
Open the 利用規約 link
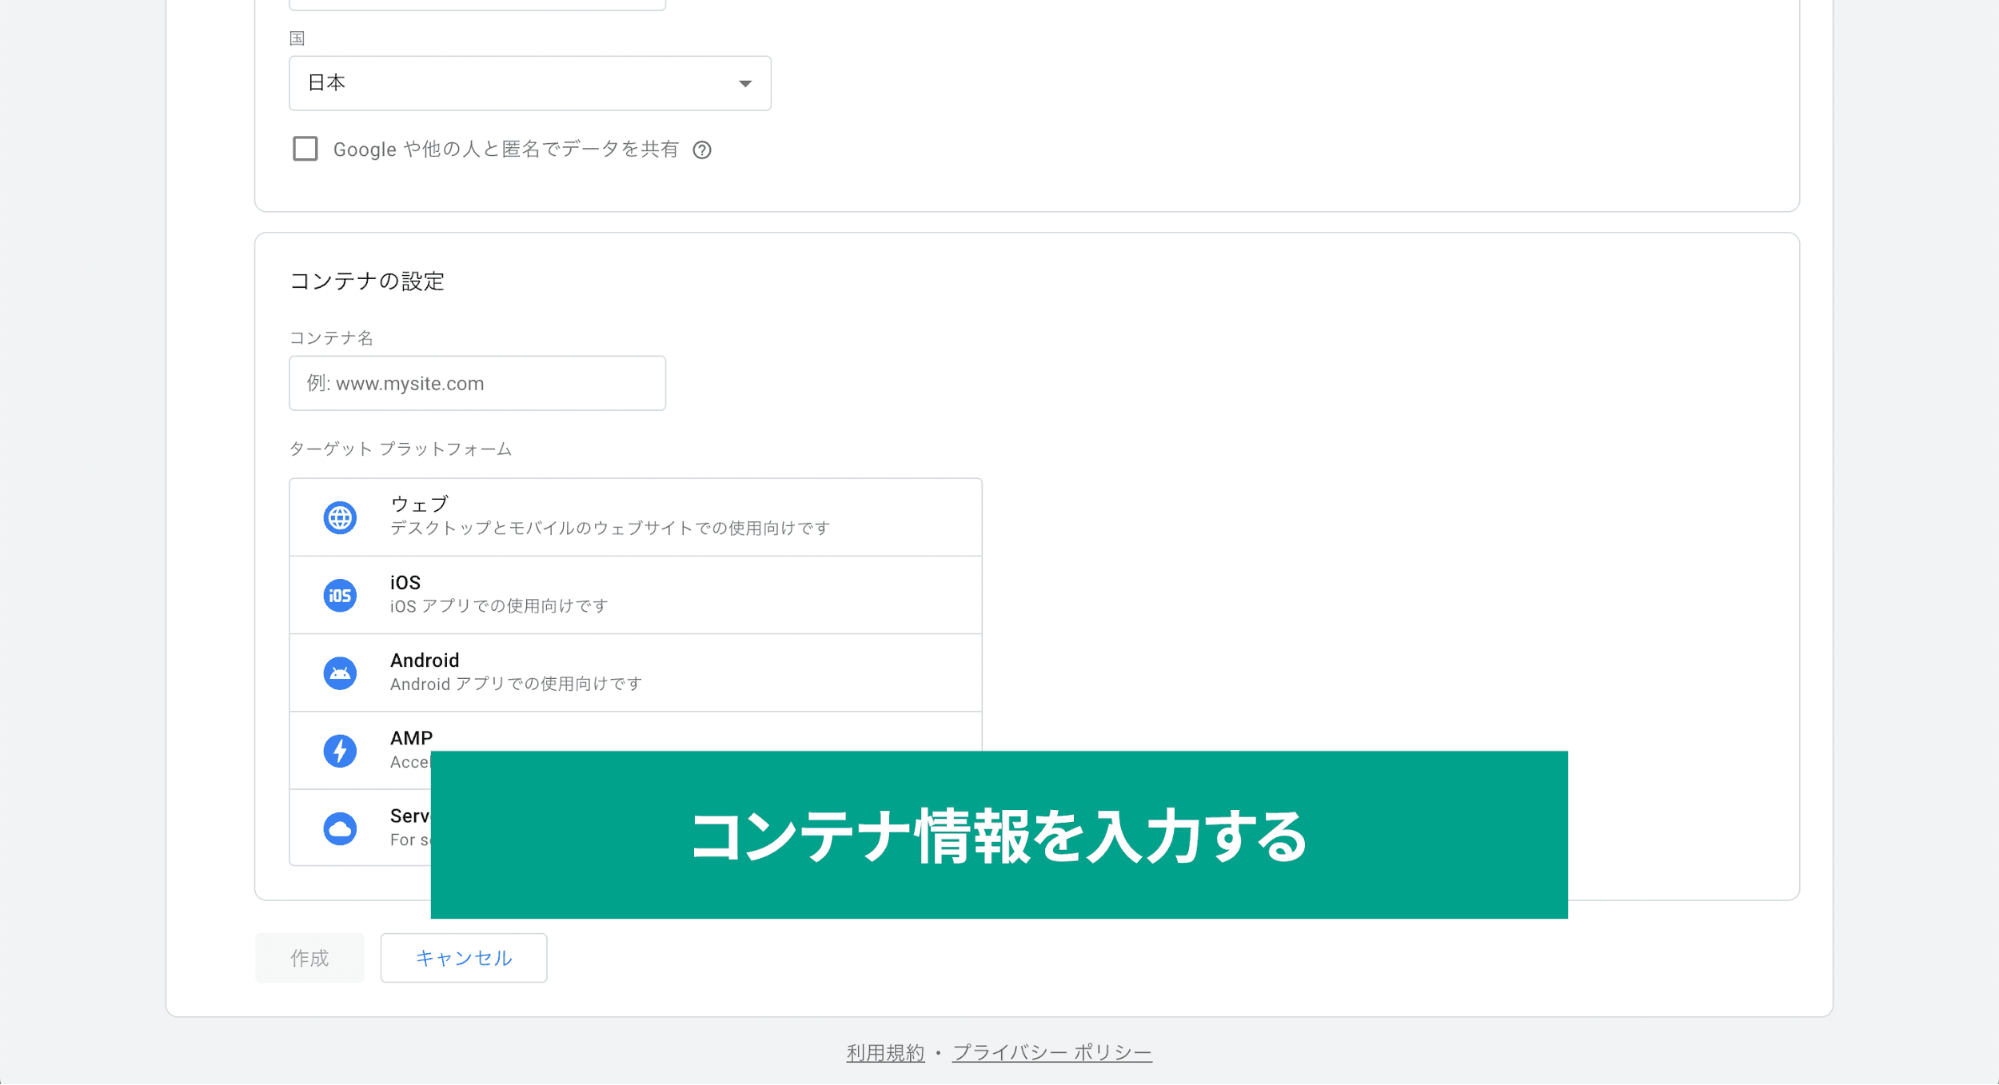886,1053
